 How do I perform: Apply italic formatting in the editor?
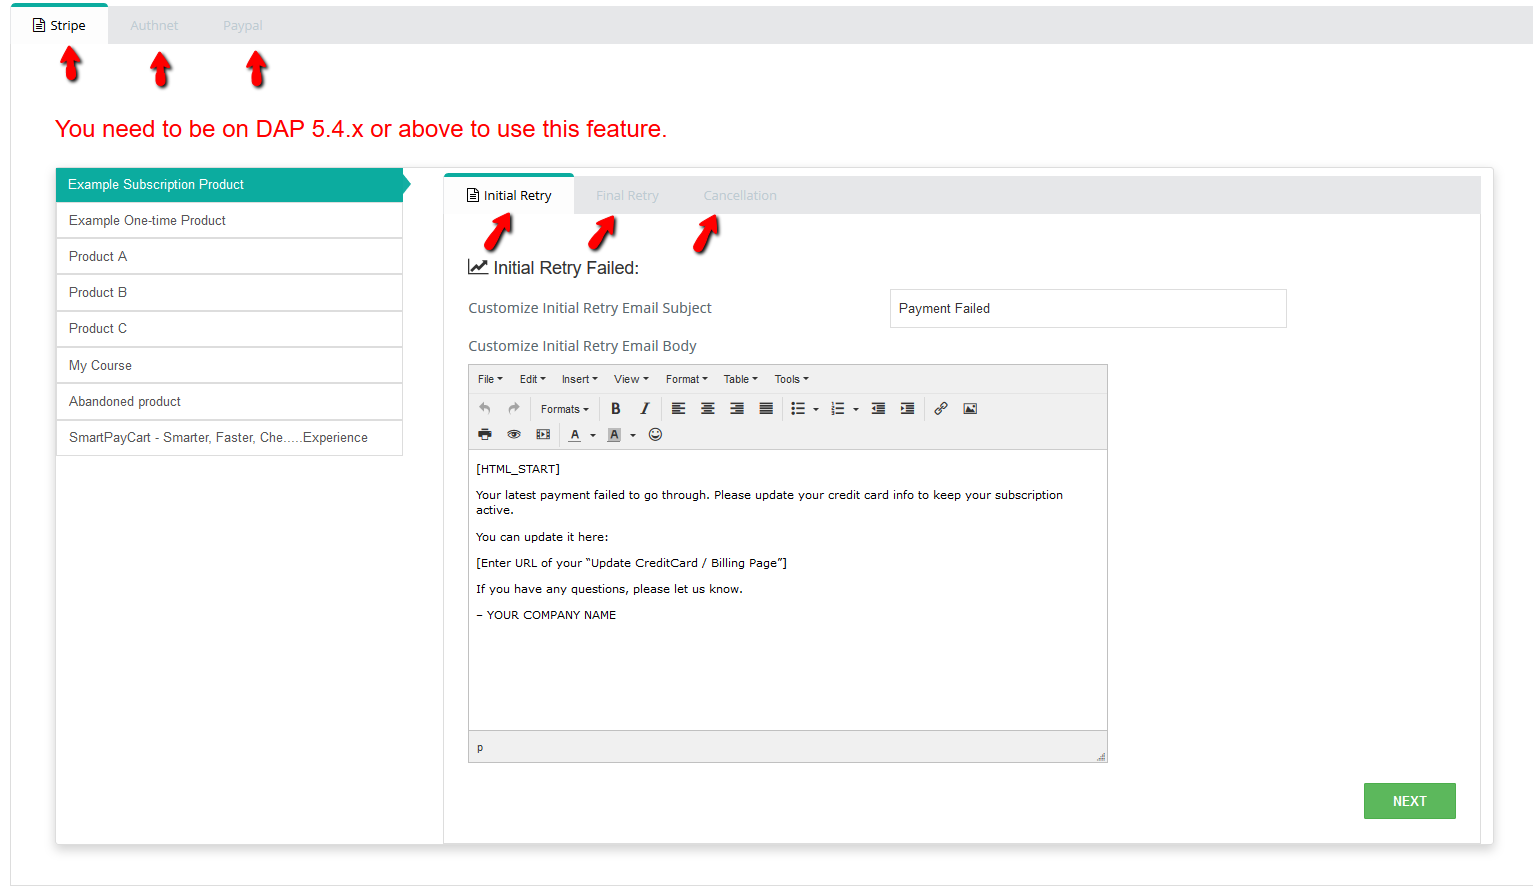coord(645,409)
